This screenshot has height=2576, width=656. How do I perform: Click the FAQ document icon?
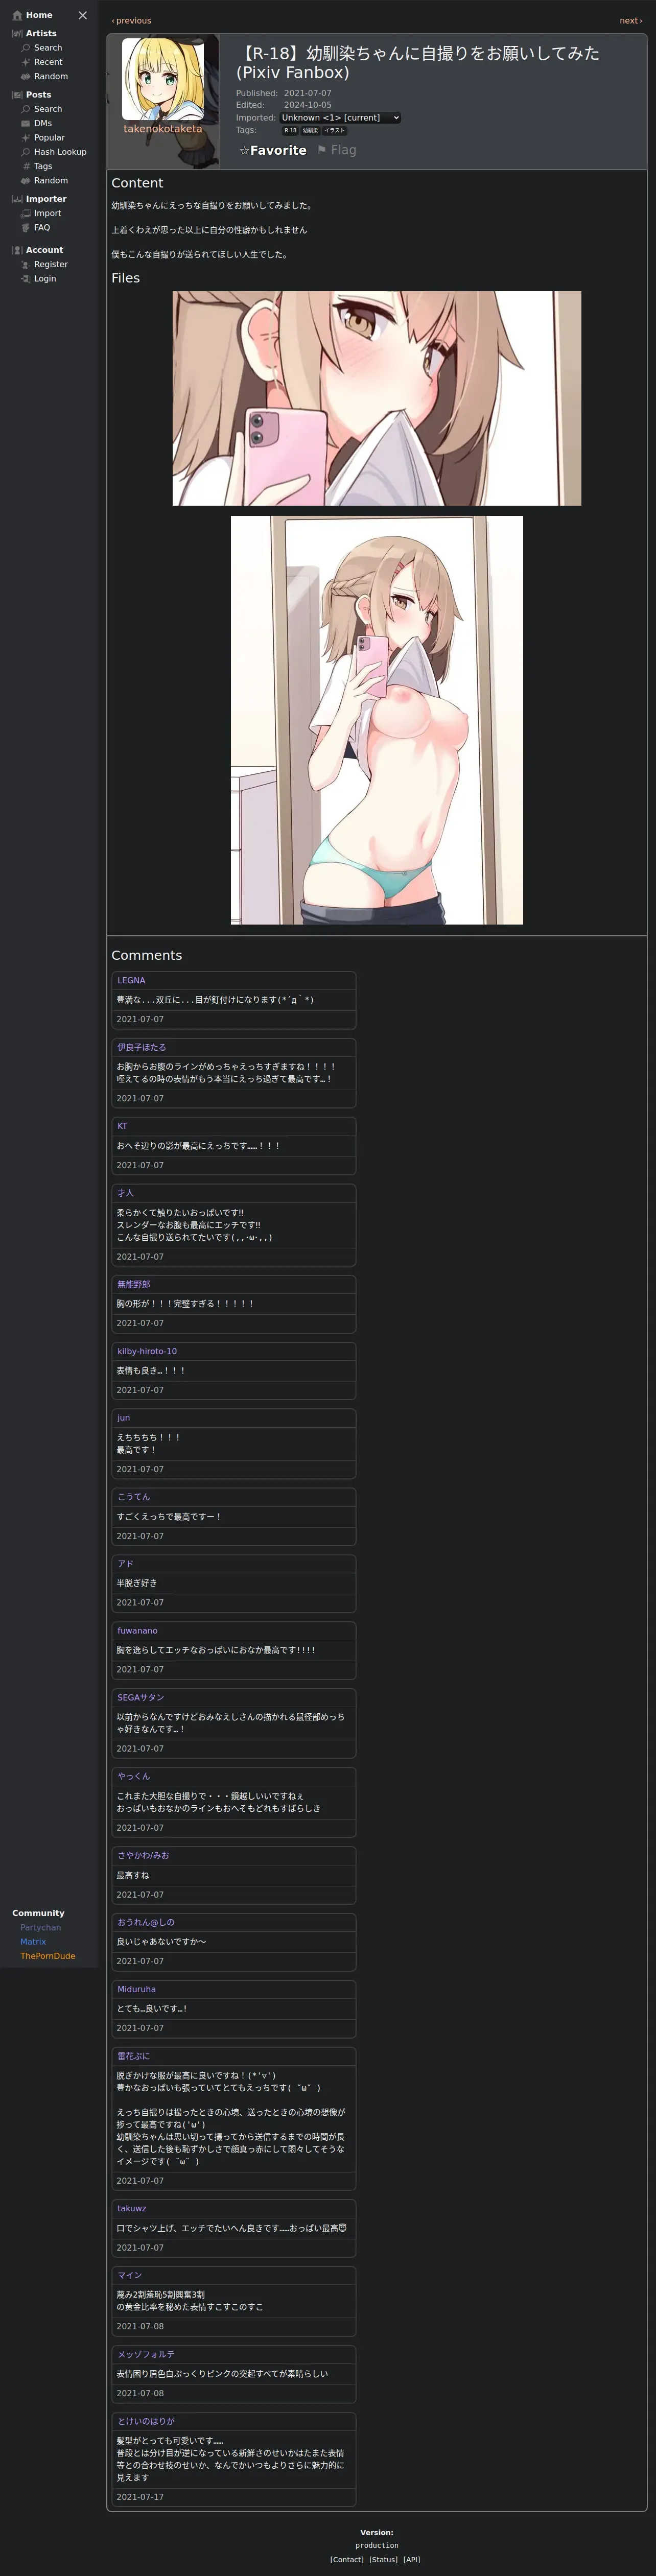coord(26,228)
